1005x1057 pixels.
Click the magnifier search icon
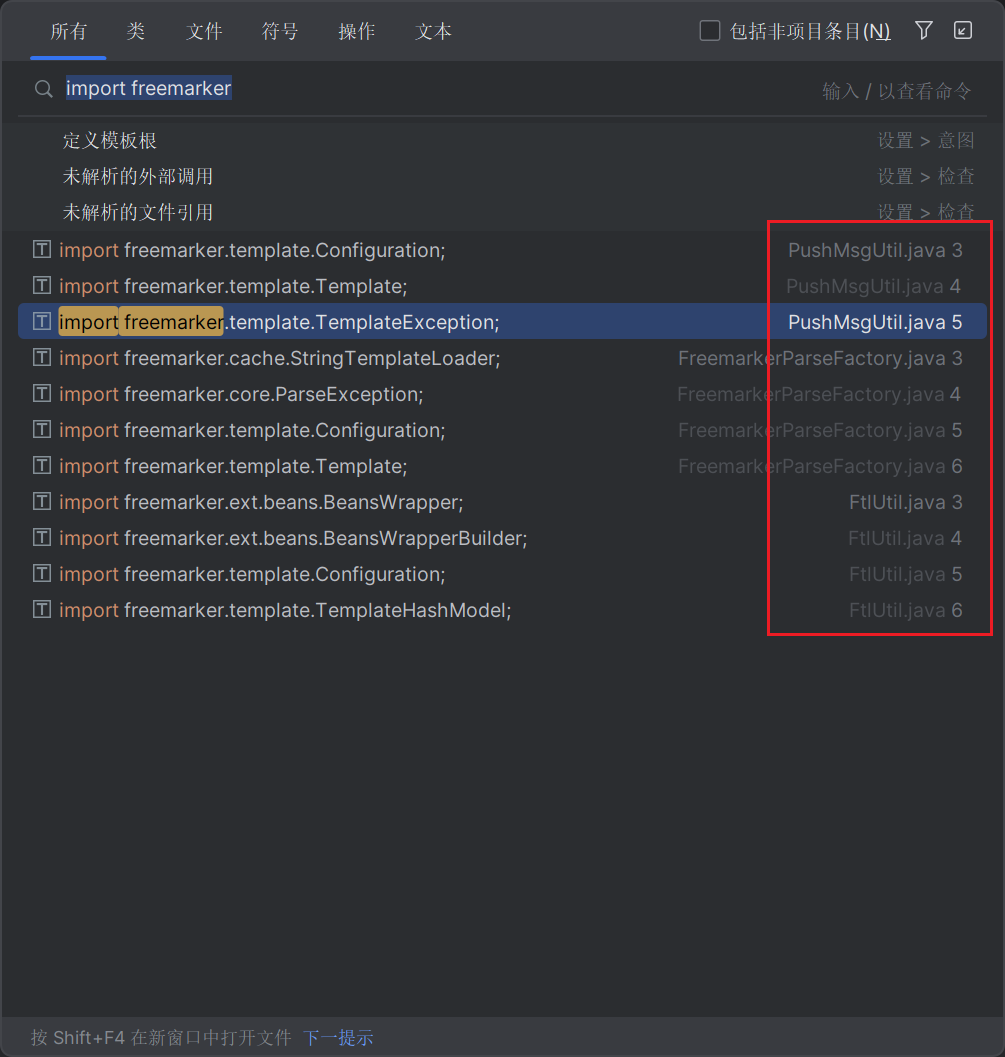(x=43, y=89)
